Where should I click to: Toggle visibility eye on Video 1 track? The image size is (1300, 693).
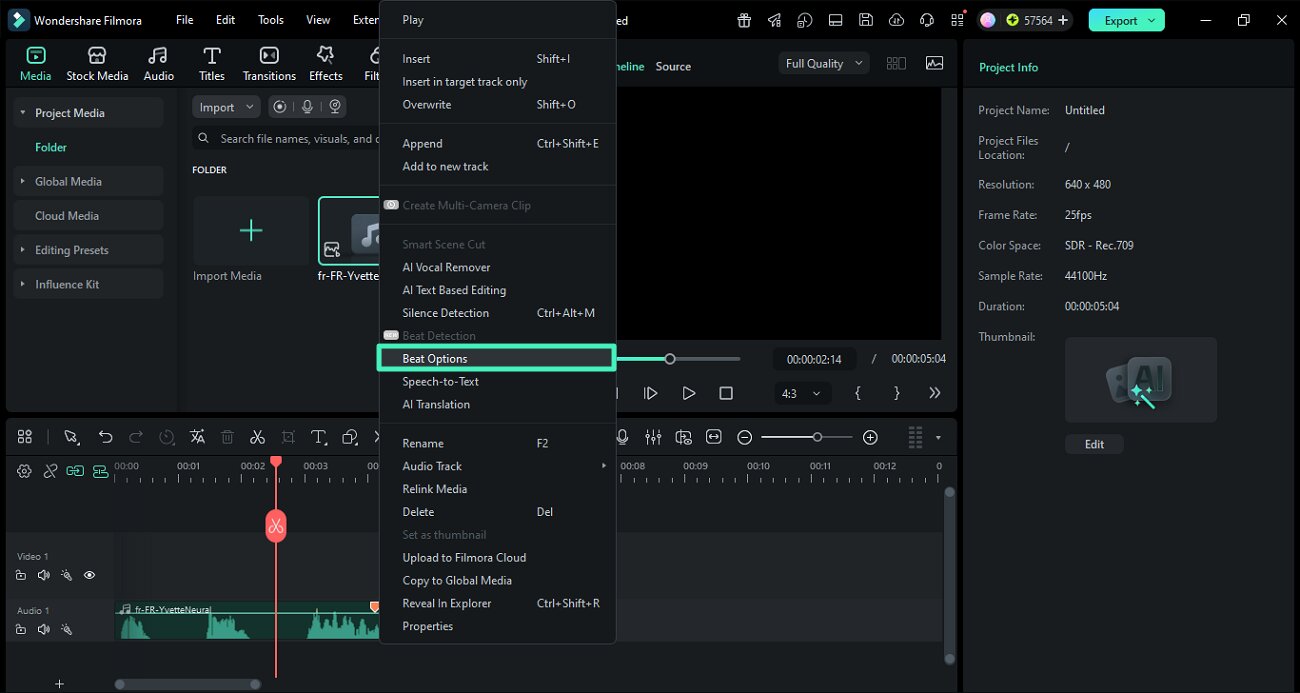pyautogui.click(x=89, y=575)
